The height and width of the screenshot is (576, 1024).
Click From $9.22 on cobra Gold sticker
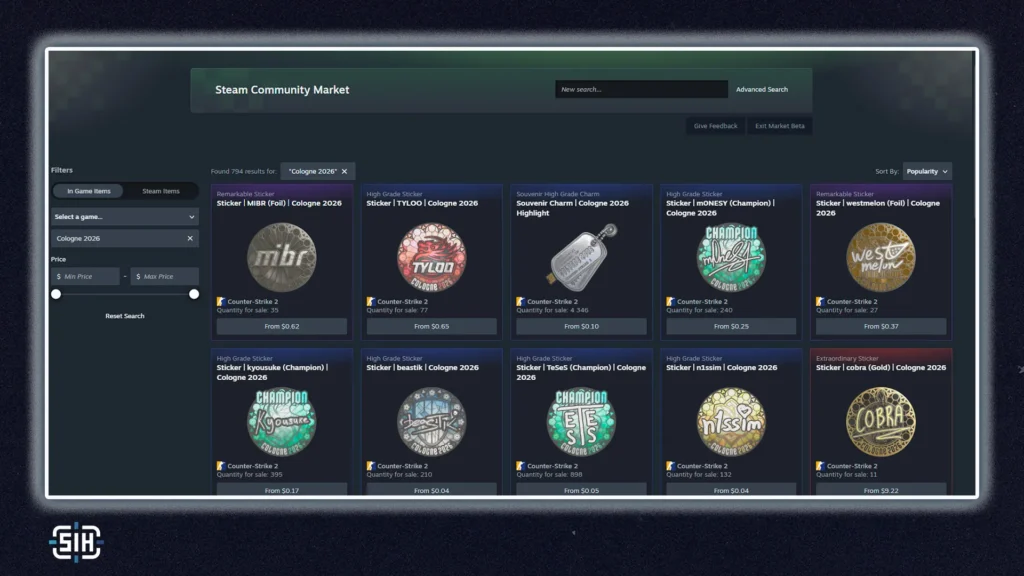coord(880,489)
